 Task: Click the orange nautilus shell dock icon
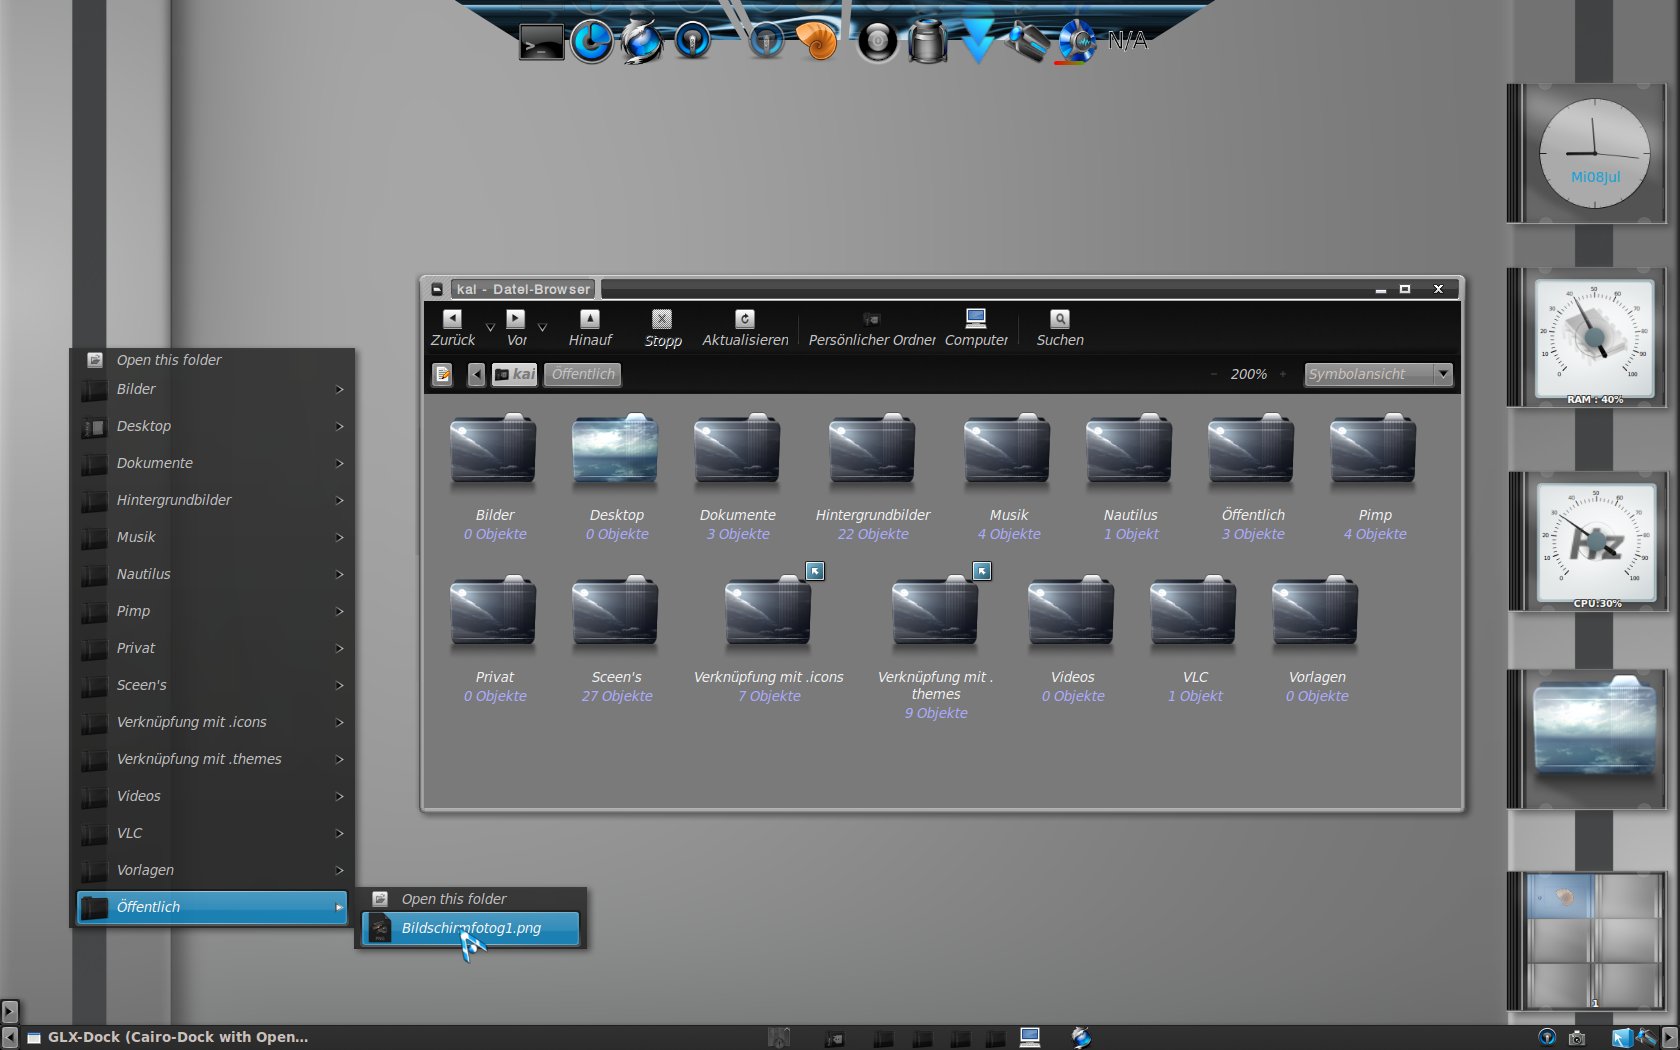click(x=817, y=41)
